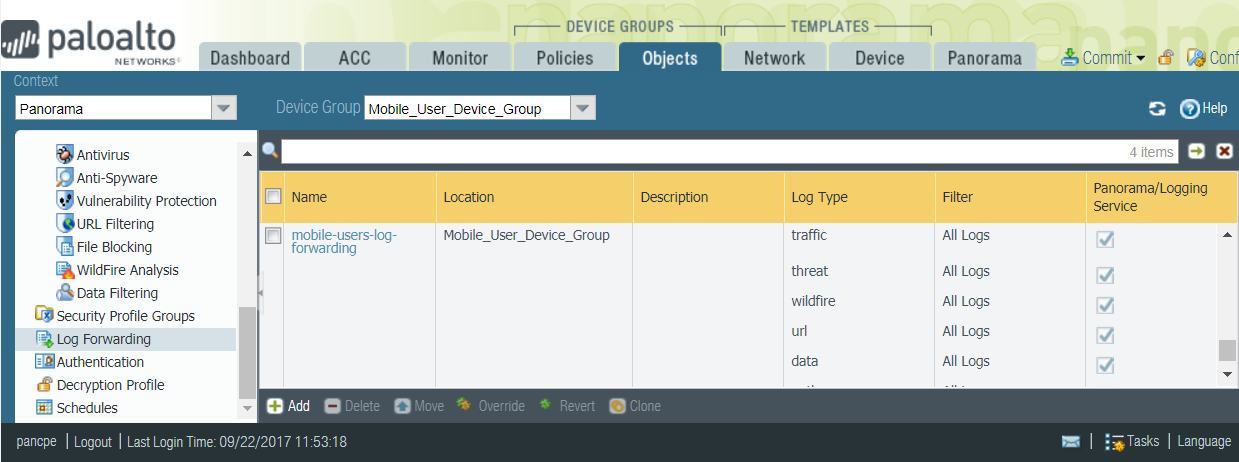Open Tasks manager in the bottom bar
The height and width of the screenshot is (462, 1239).
(x=1132, y=441)
